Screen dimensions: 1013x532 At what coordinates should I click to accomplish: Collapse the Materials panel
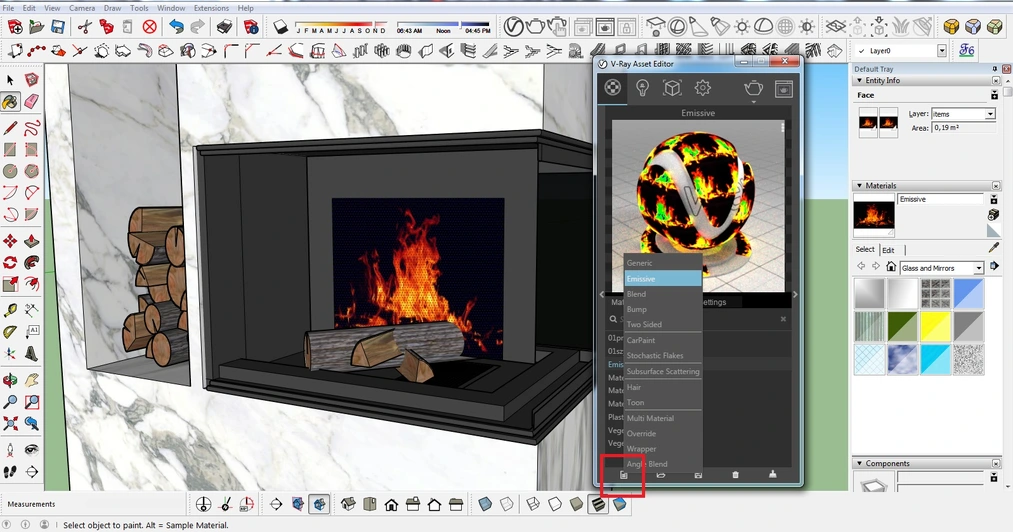pyautogui.click(x=859, y=186)
